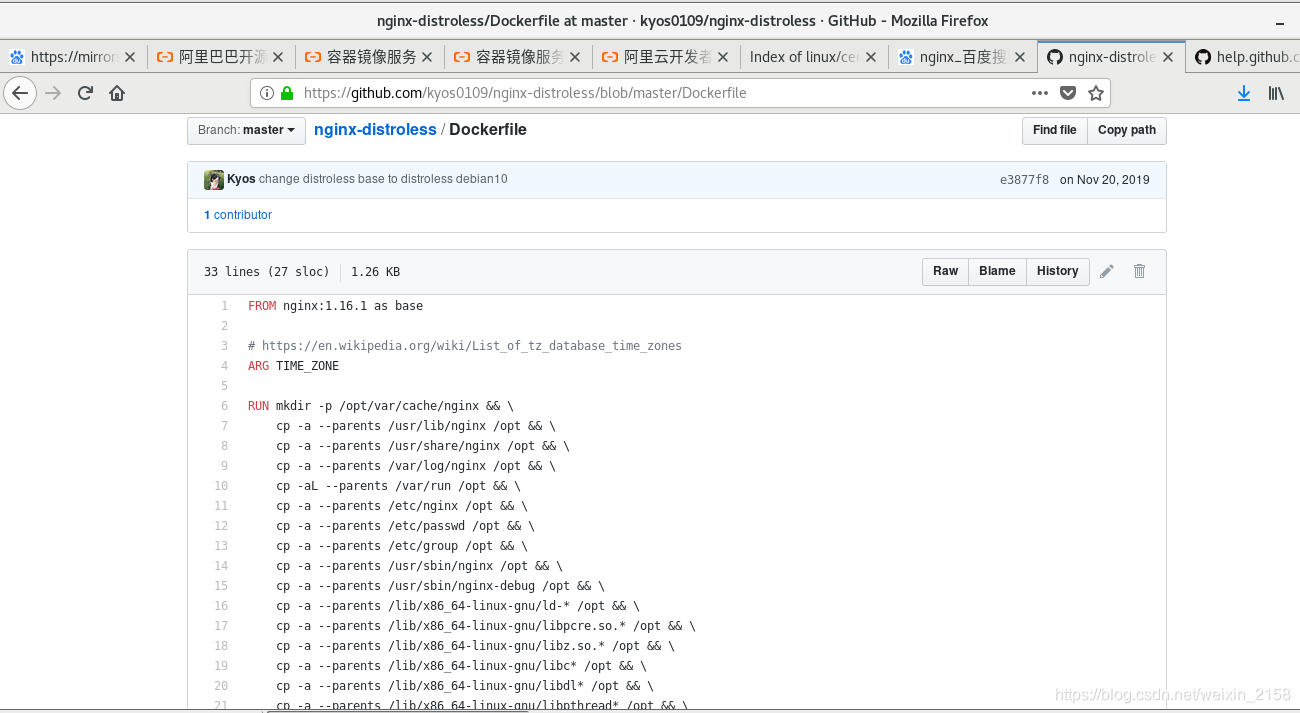
Task: Select line number 16
Action: click(221, 606)
